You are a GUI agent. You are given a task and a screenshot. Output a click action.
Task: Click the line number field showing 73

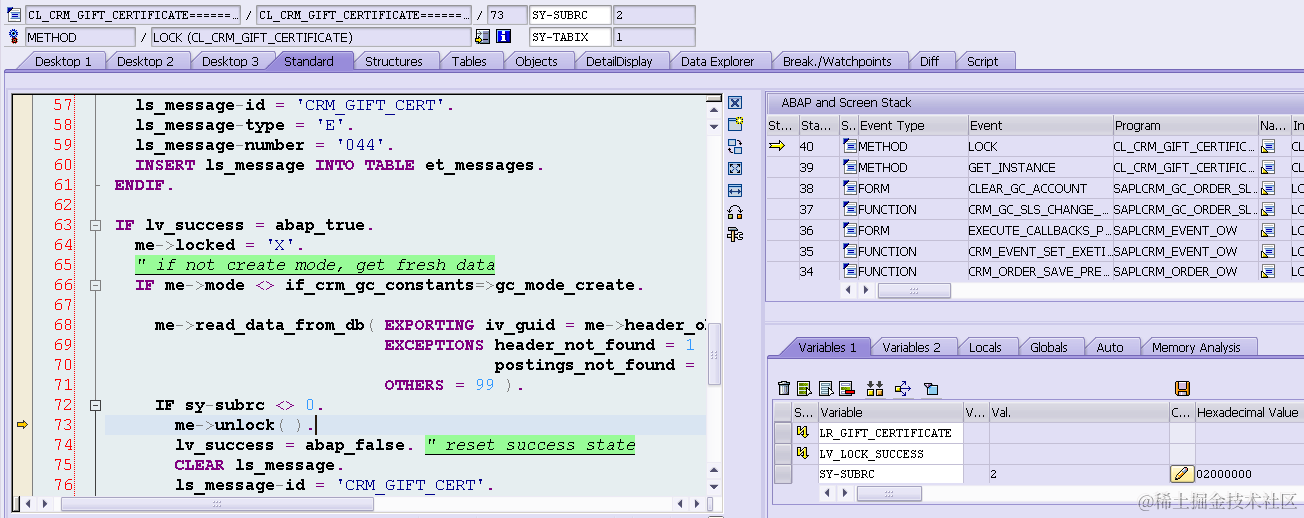click(505, 15)
